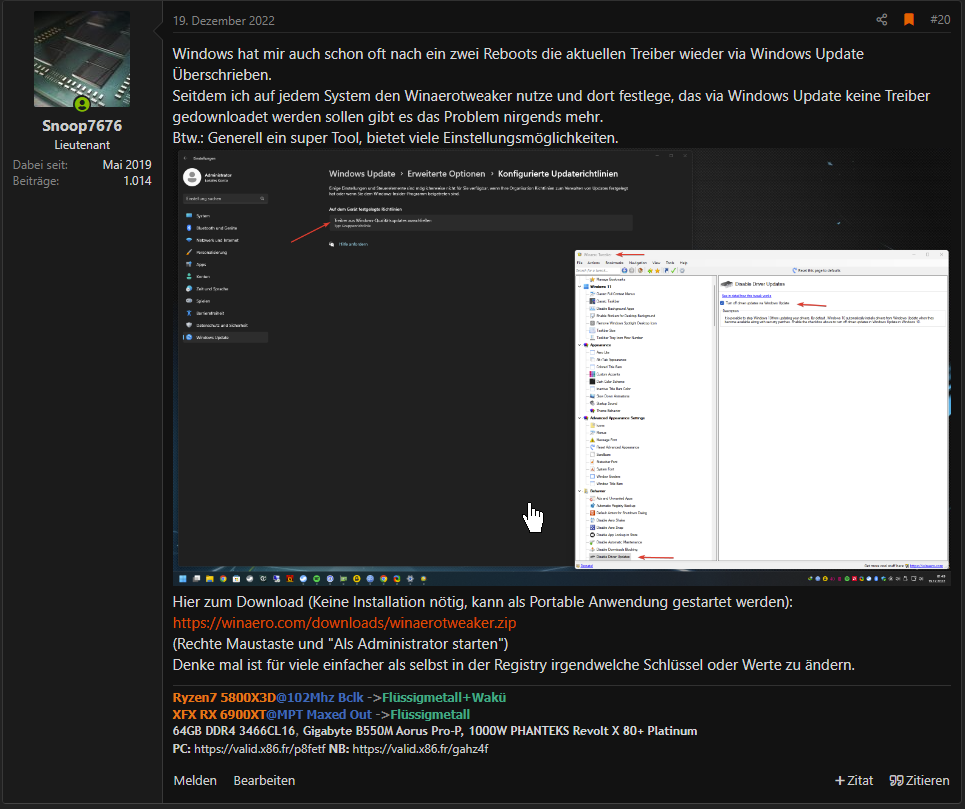Select signature text XFX RX 6900XT

click(219, 714)
